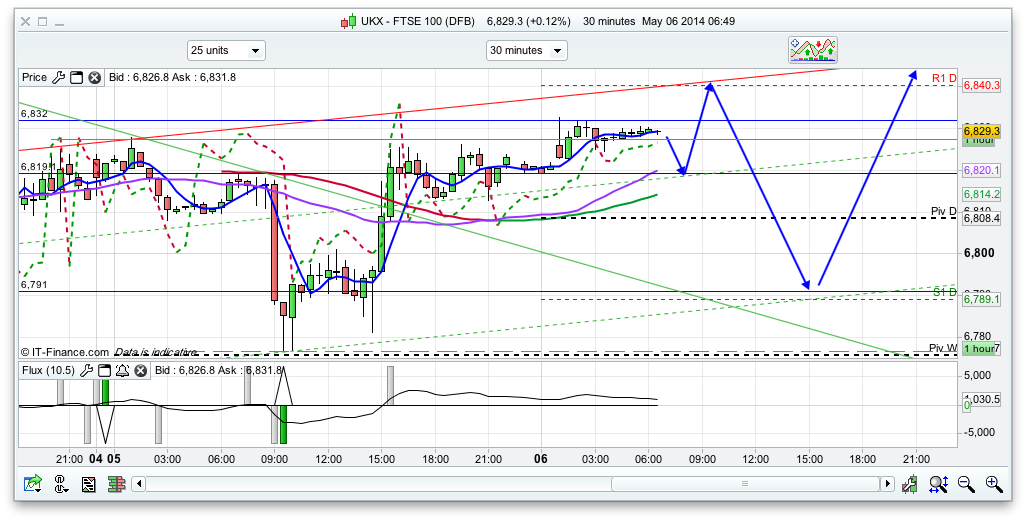This screenshot has height=521, width=1026.
Task: Open the 25 units dropdown
Action: [226, 50]
